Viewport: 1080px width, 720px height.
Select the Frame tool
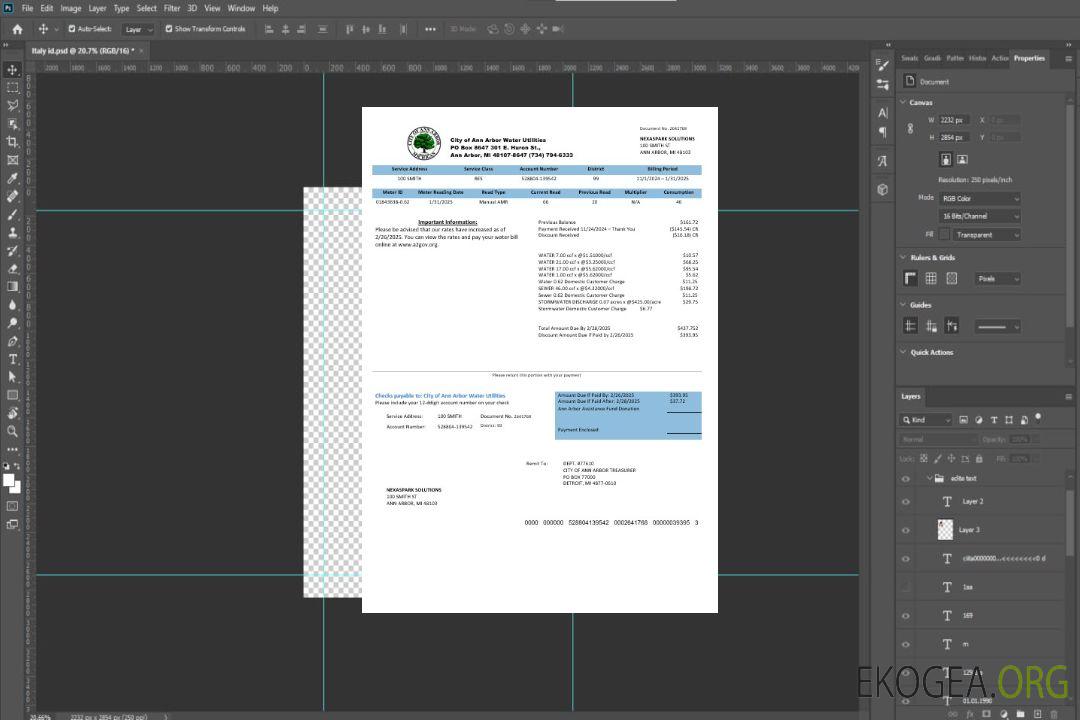12,160
